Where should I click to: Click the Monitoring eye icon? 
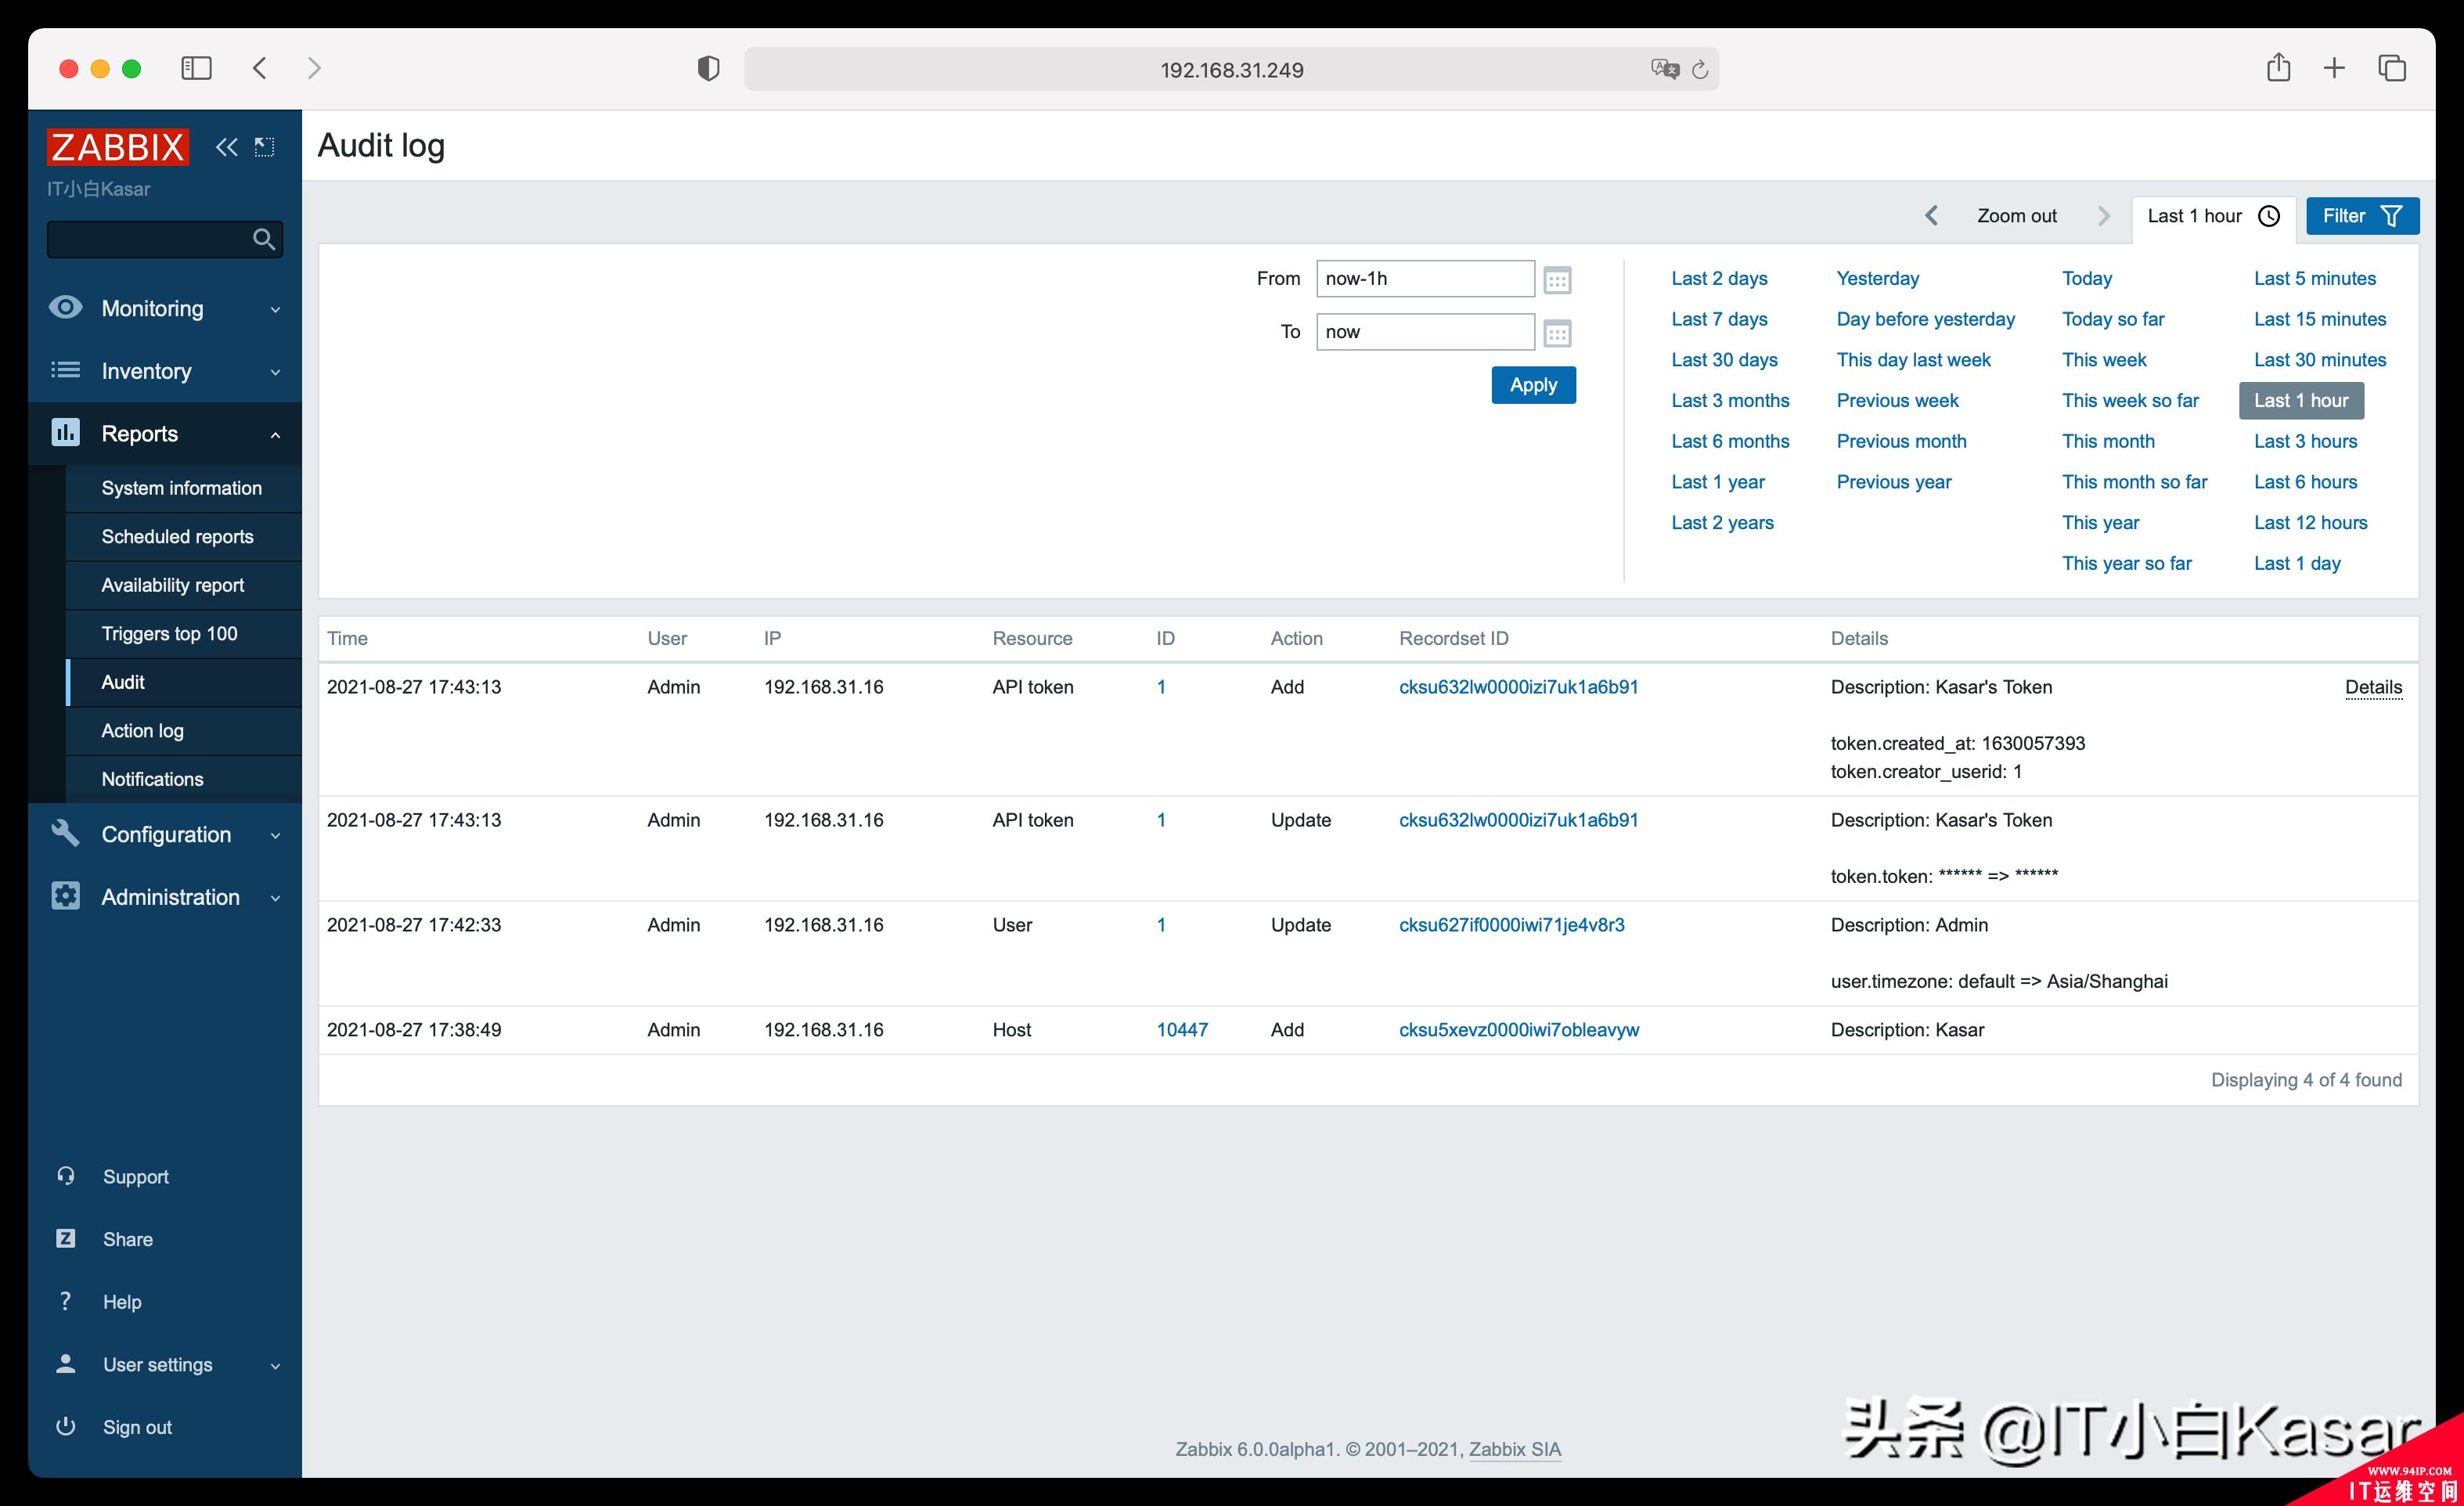point(66,307)
